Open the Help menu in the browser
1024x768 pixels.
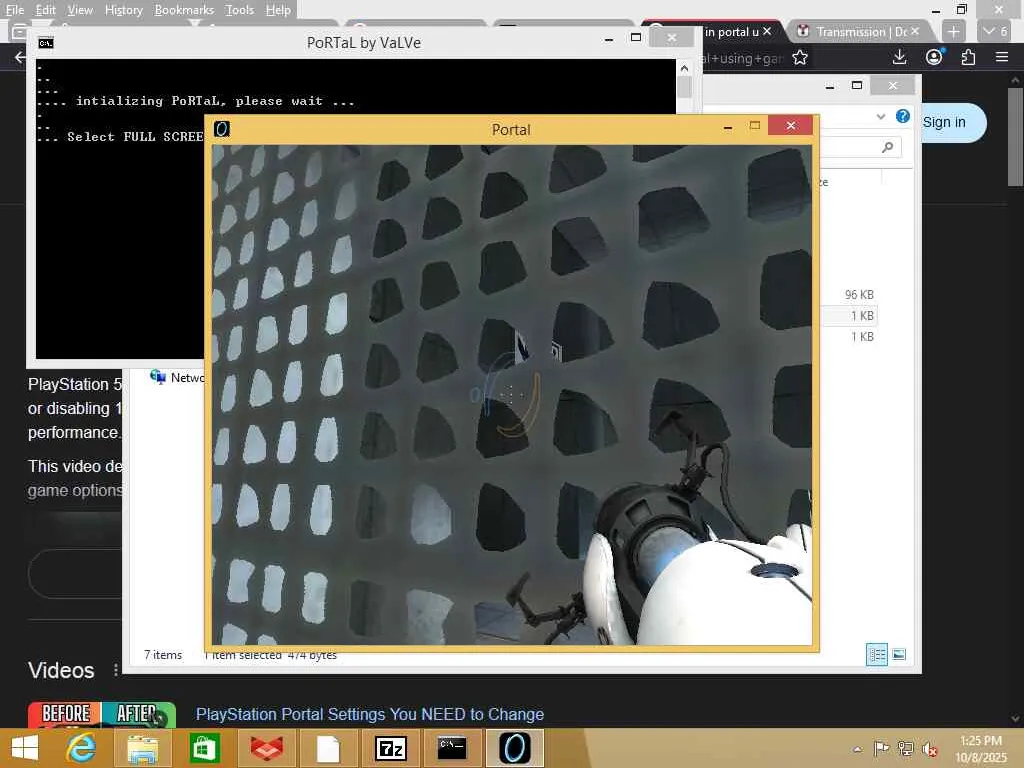[278, 10]
